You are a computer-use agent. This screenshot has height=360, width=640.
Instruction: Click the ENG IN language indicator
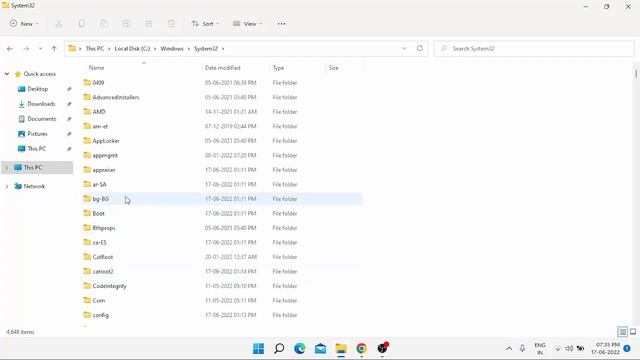coord(540,349)
